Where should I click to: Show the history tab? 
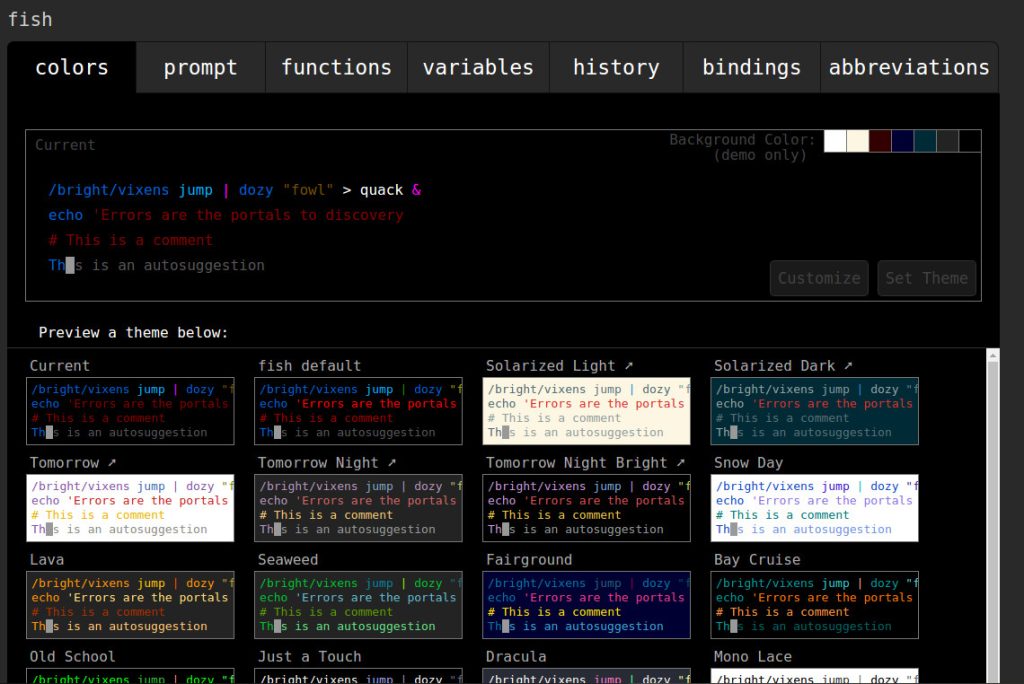[616, 68]
